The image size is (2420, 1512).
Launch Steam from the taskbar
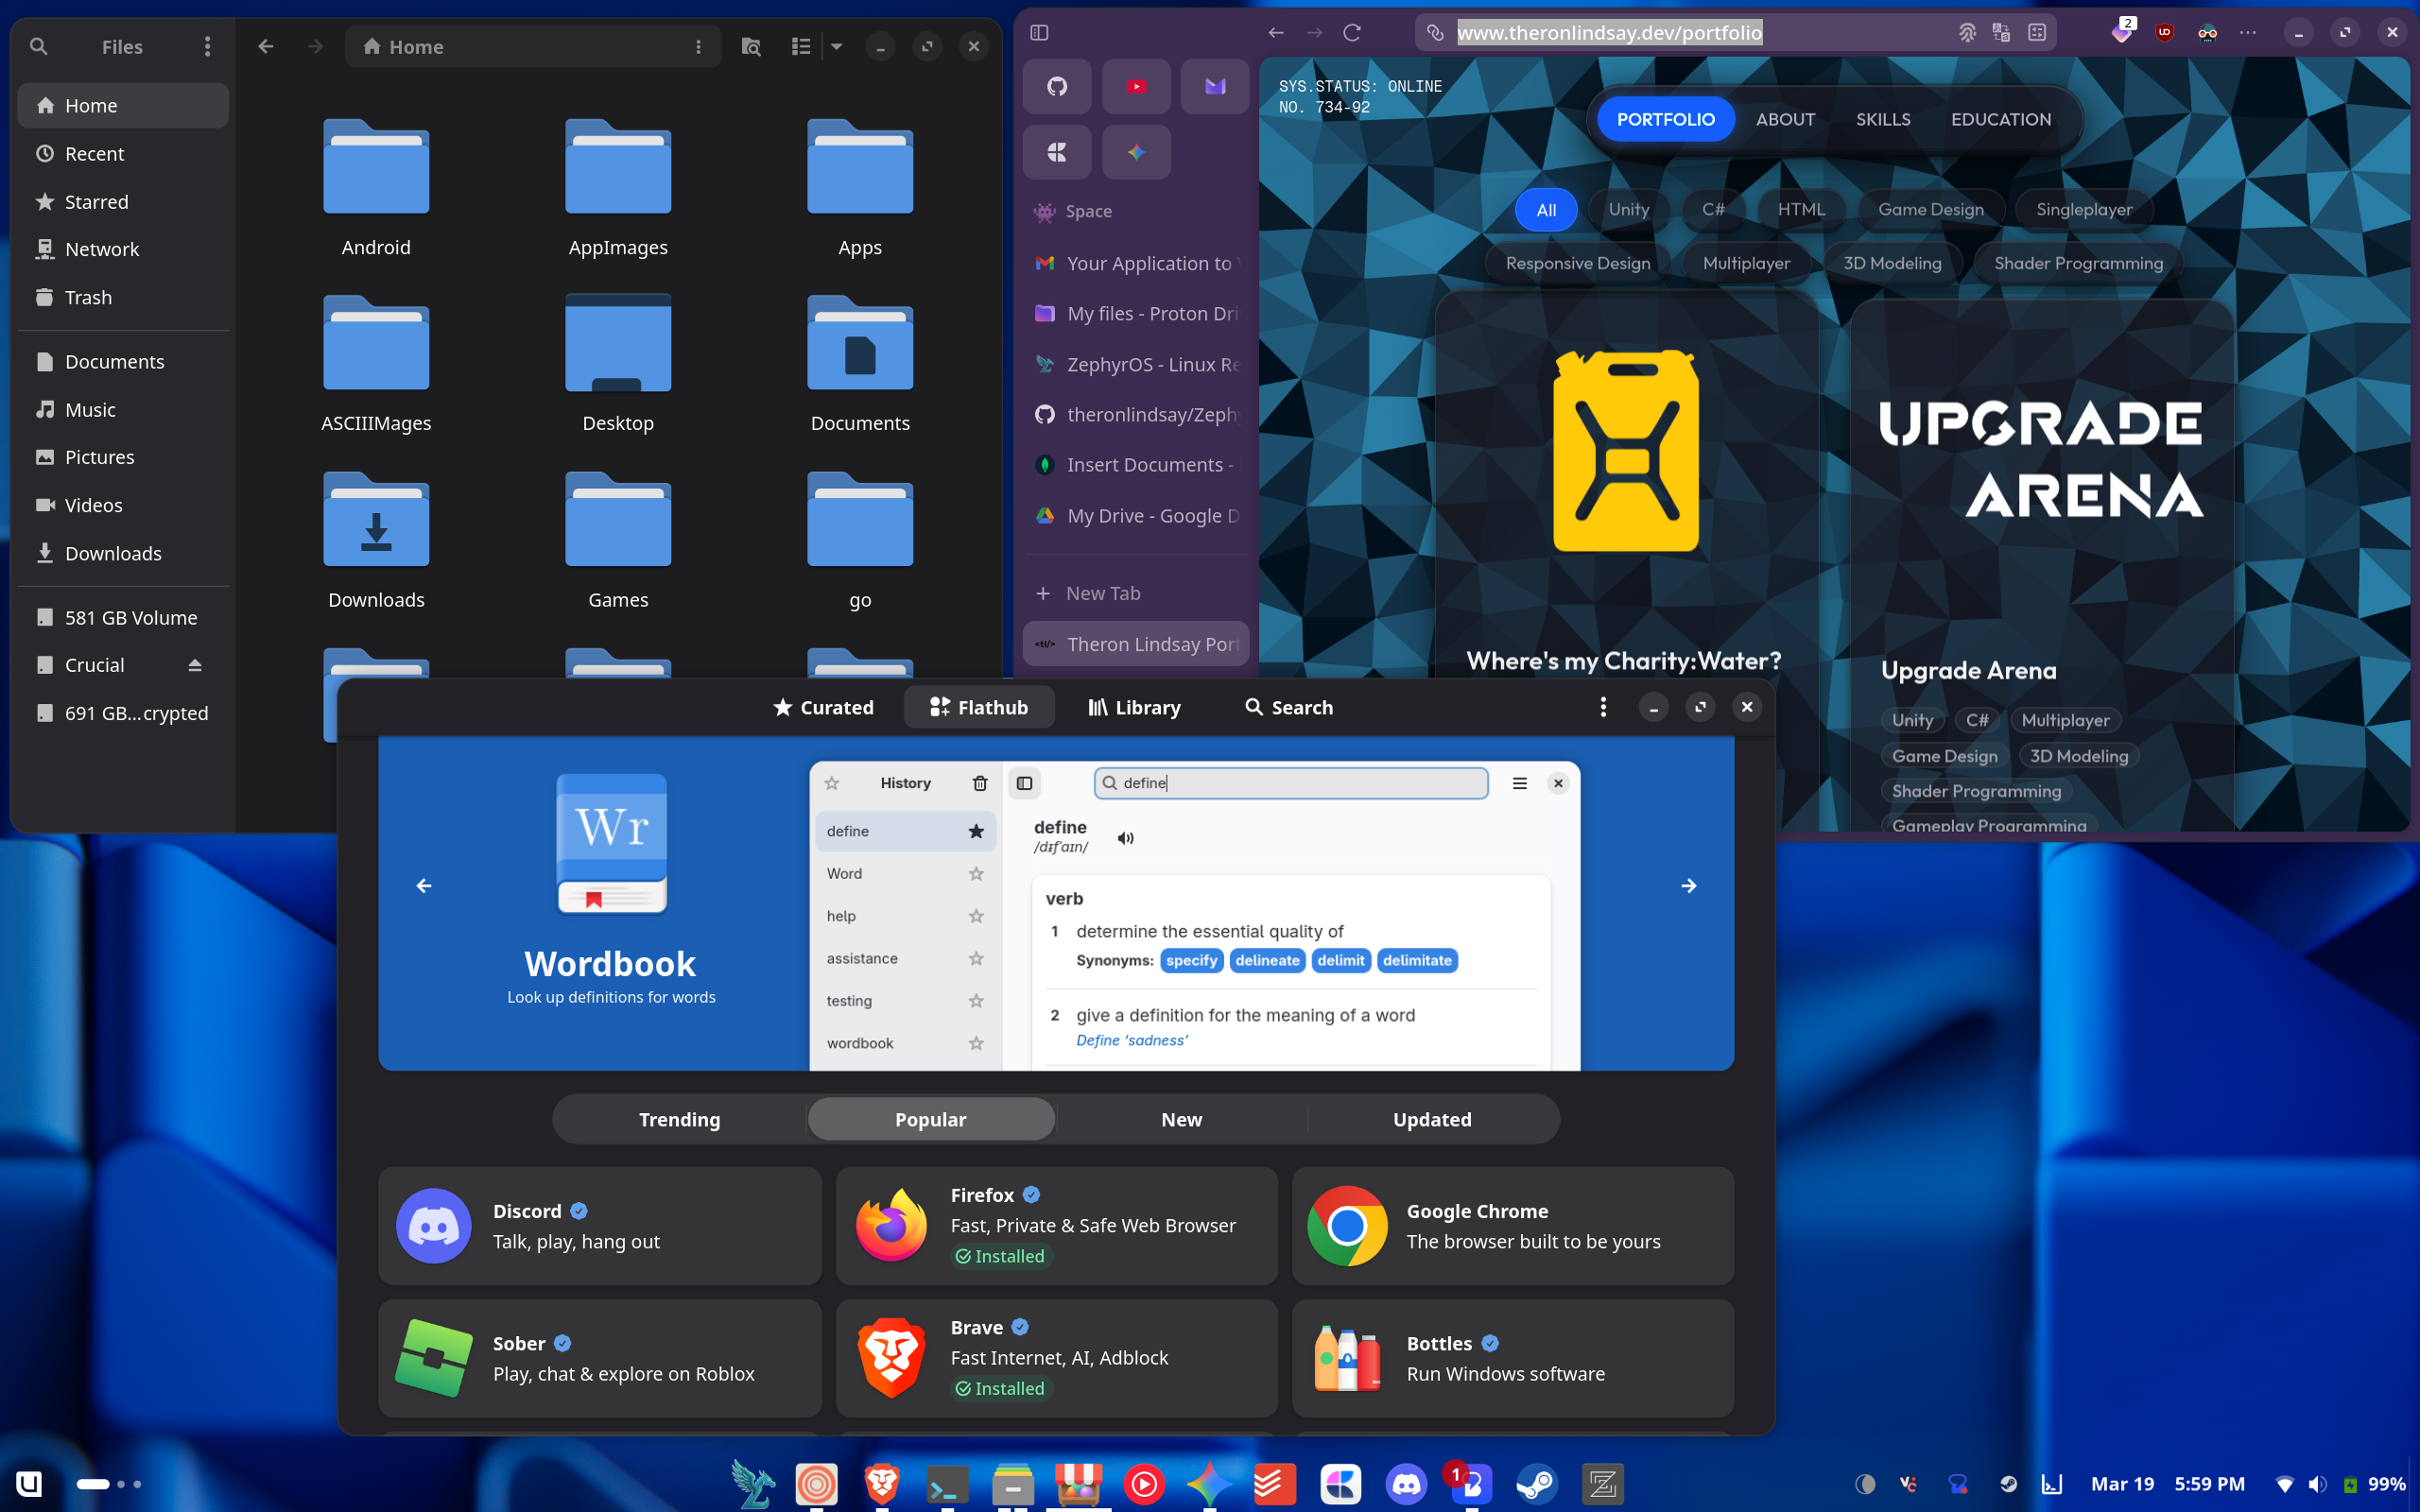point(1536,1484)
